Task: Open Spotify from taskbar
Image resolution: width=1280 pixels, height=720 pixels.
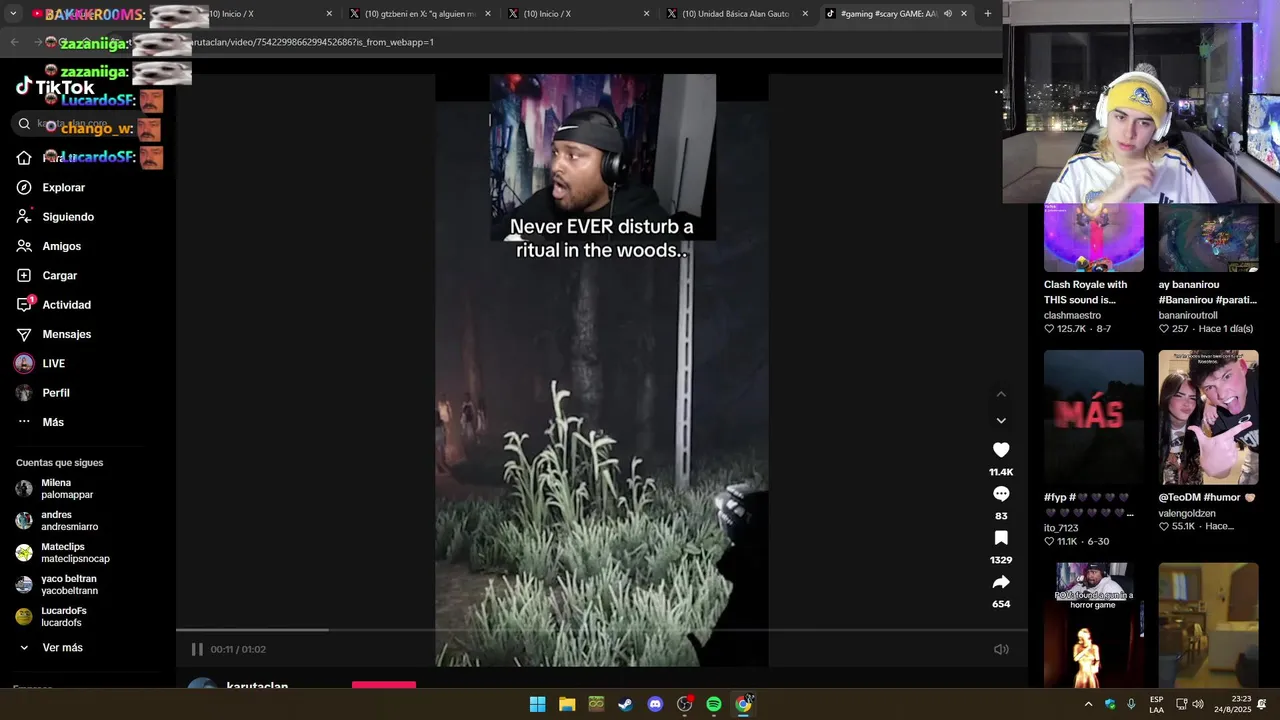Action: pyautogui.click(x=714, y=704)
